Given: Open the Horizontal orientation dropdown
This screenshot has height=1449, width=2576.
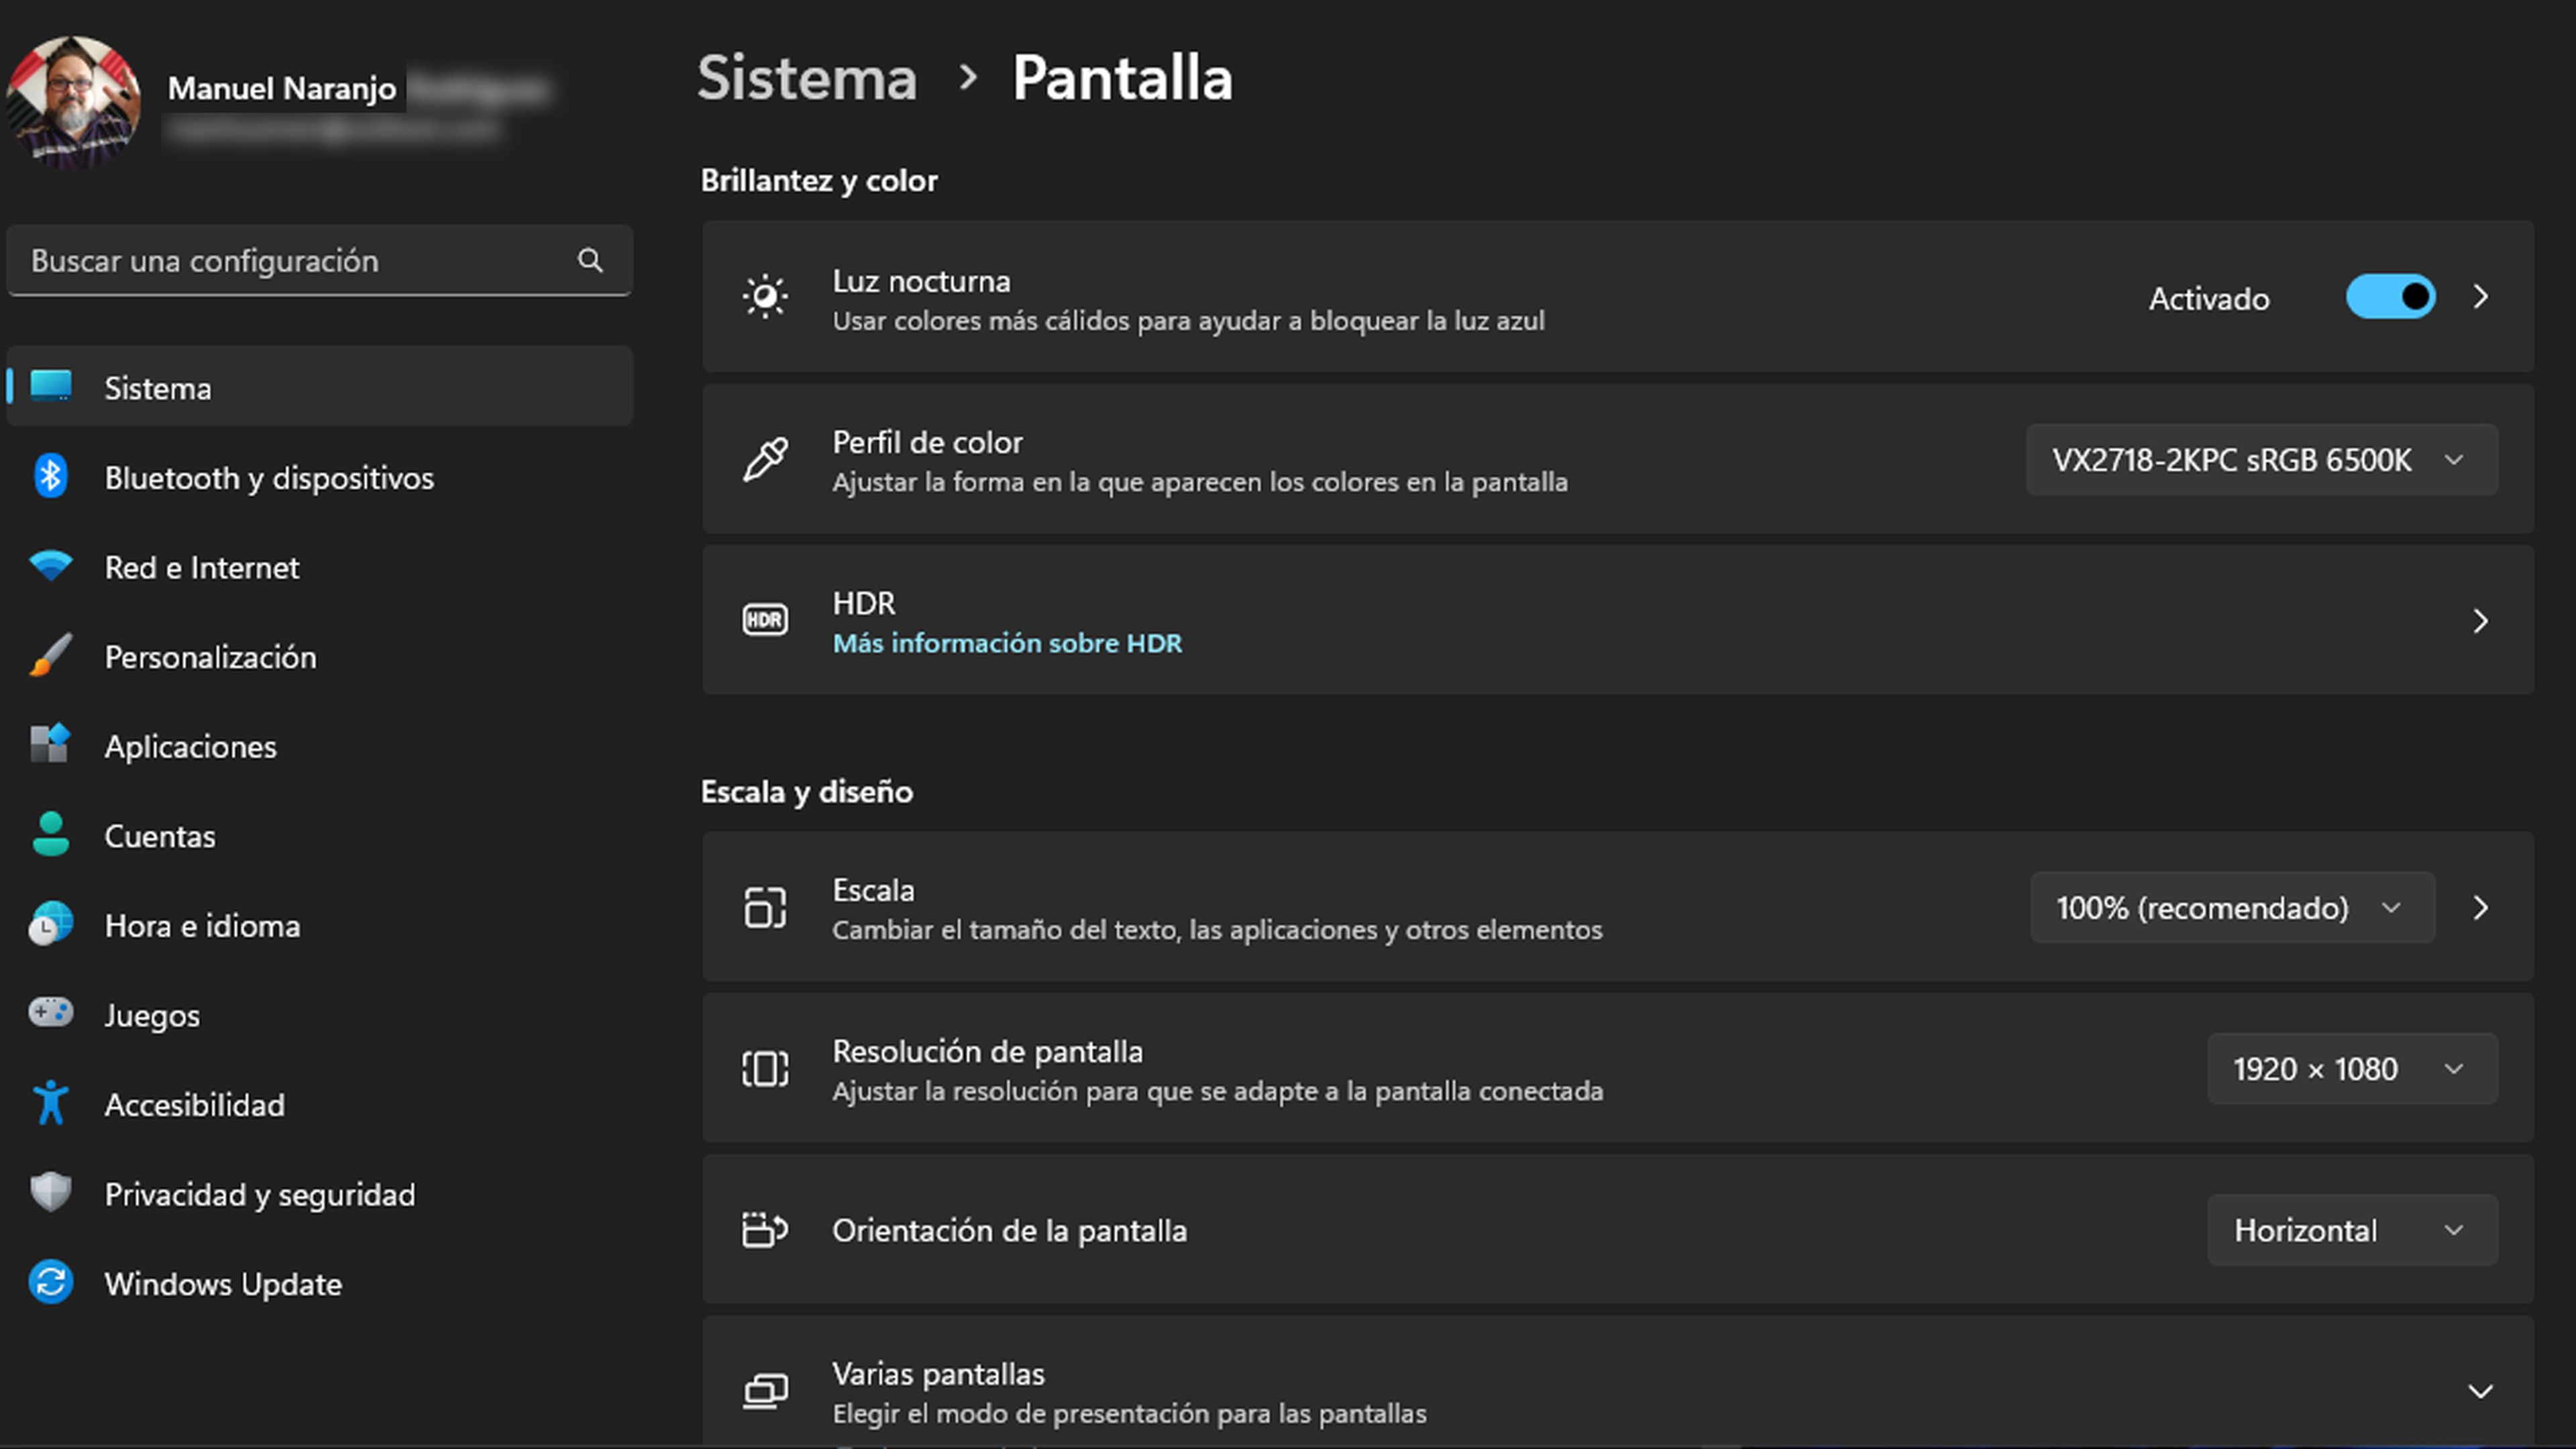Looking at the screenshot, I should click(x=2352, y=1230).
